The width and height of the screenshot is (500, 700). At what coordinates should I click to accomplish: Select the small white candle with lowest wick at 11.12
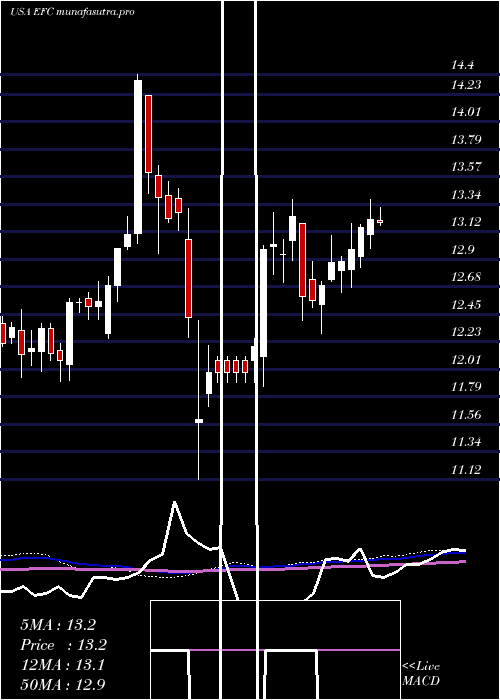coord(199,421)
